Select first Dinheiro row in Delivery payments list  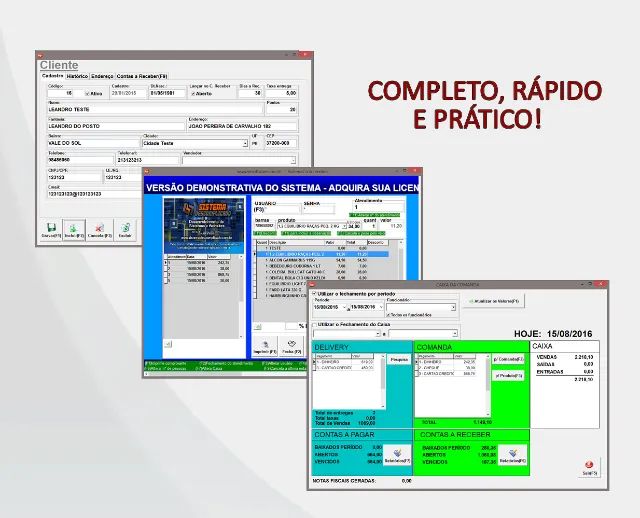click(346, 362)
